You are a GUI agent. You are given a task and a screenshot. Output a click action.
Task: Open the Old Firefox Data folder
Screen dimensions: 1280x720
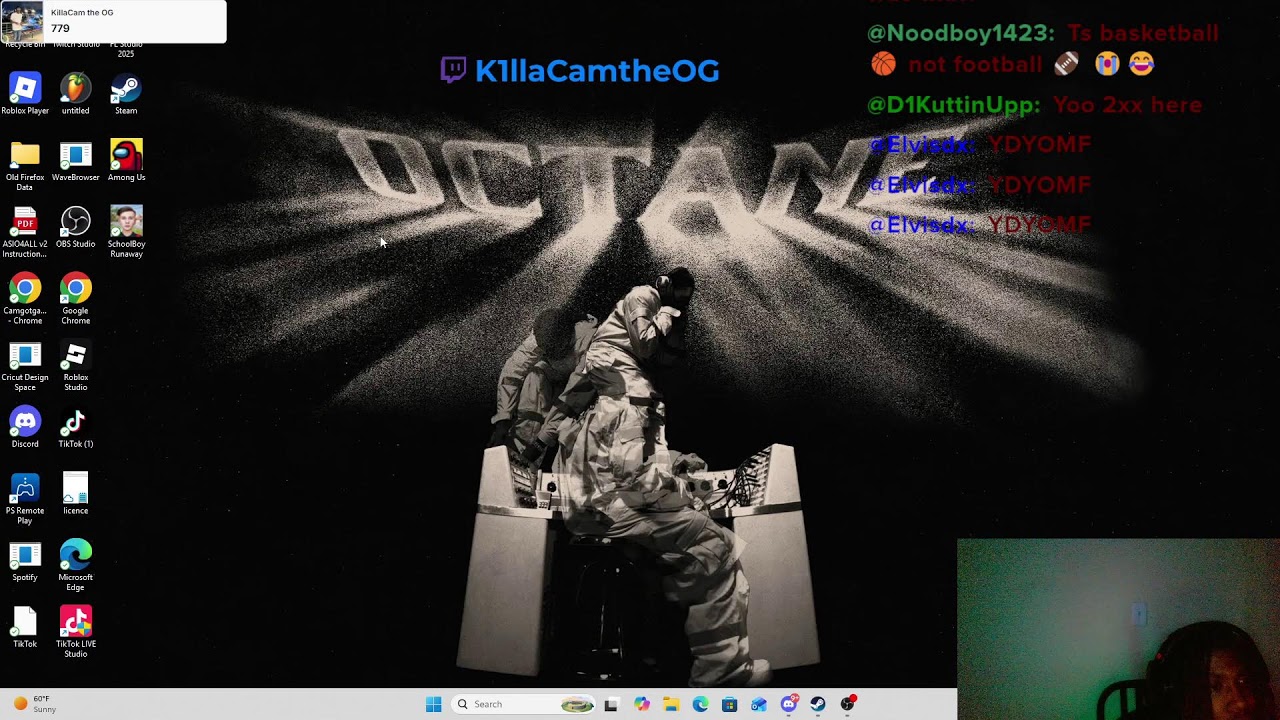pos(25,166)
